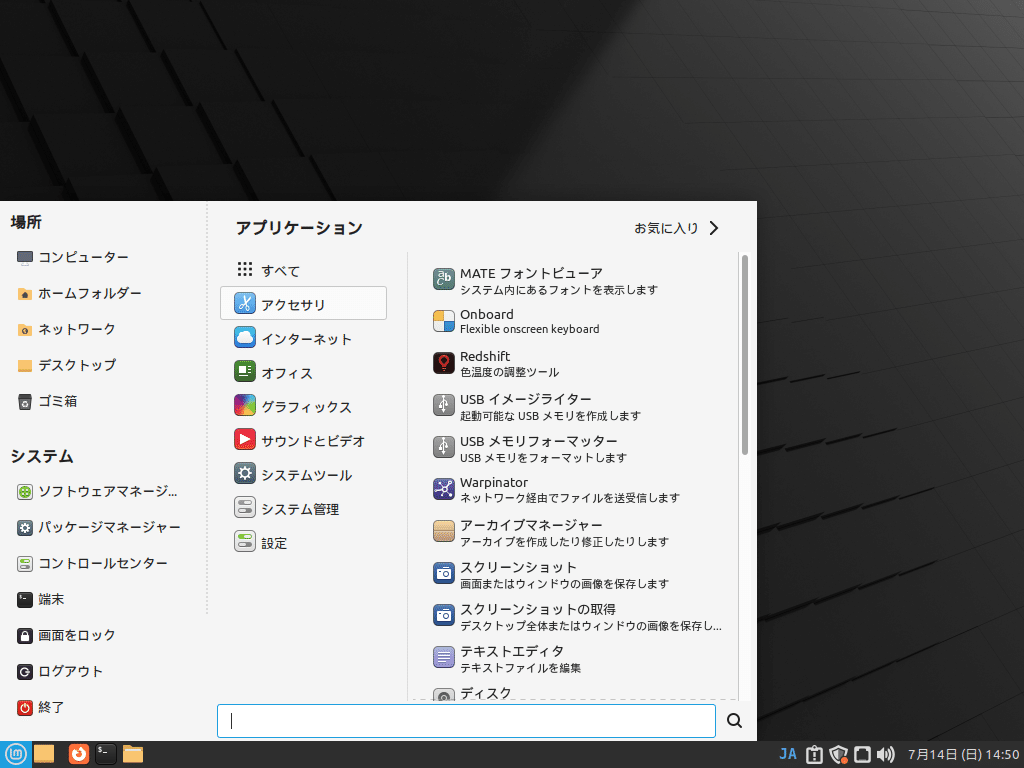Select オフィス category
Image resolution: width=1024 pixels, height=768 pixels.
(303, 372)
